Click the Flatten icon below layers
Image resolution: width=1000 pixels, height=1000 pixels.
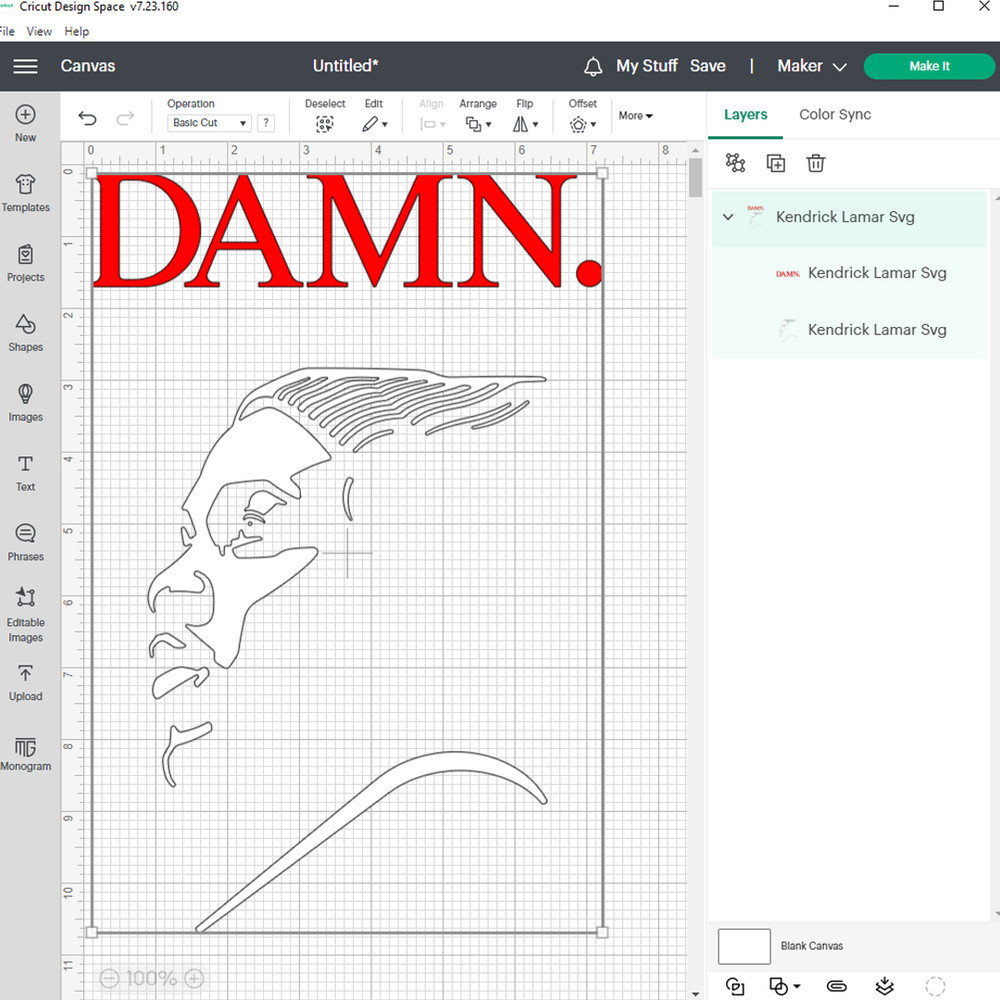(x=884, y=986)
